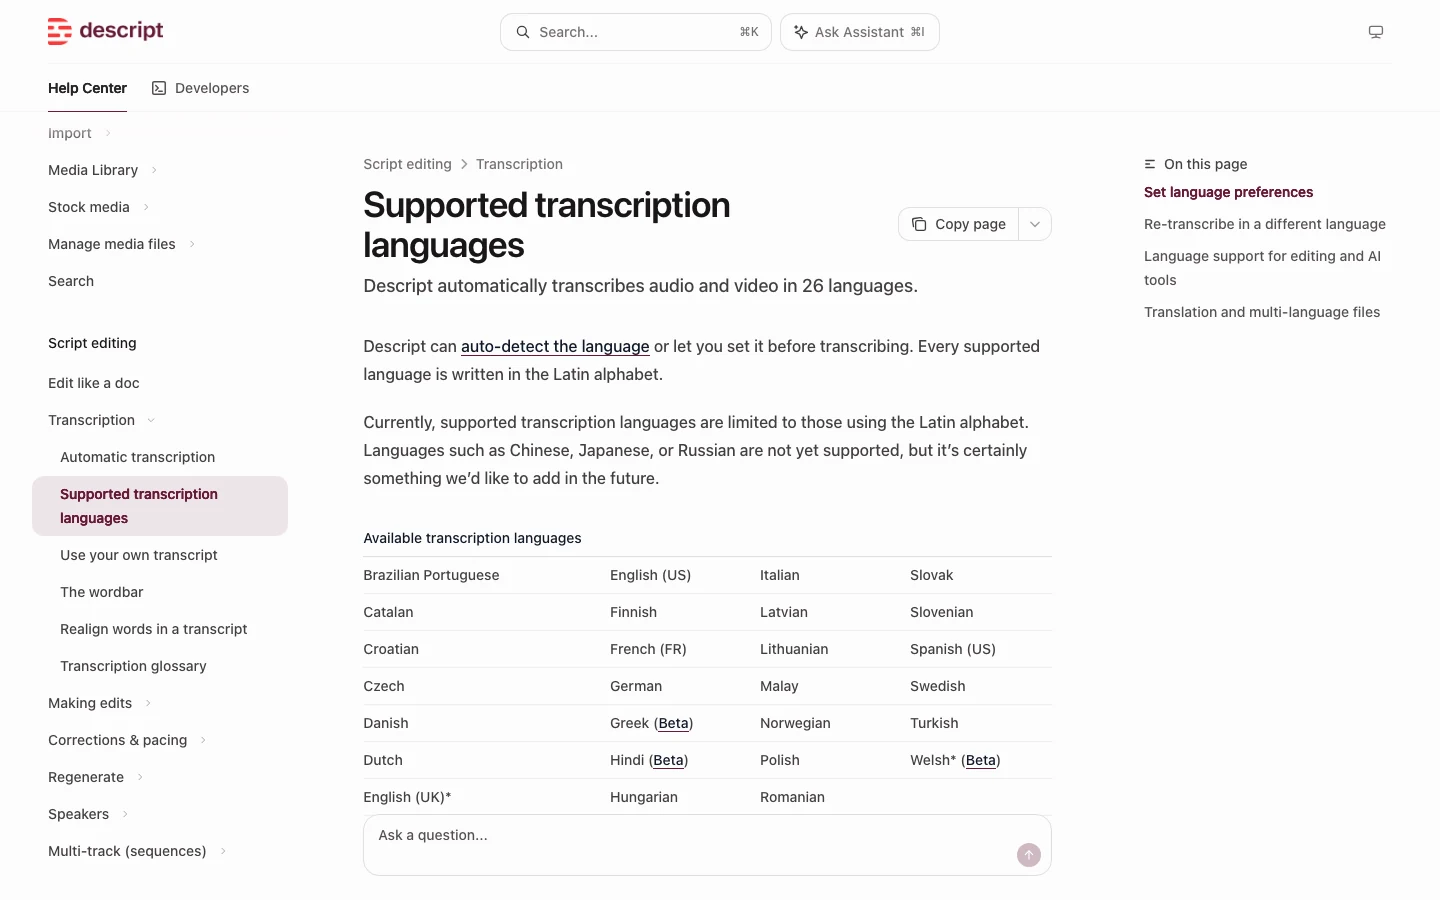Open the Copy page dropdown arrow

[1035, 224]
